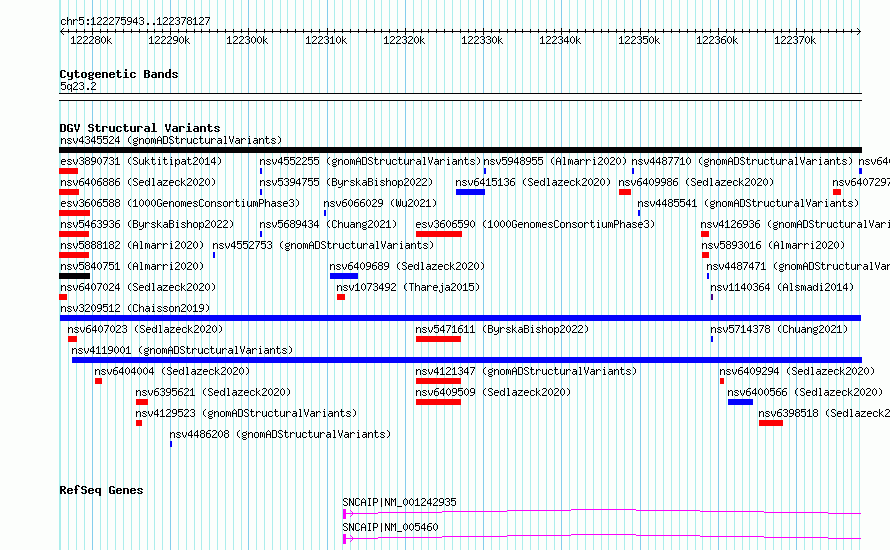Click the red bar under nsv6409509
This screenshot has height=550, width=890.
[438, 402]
